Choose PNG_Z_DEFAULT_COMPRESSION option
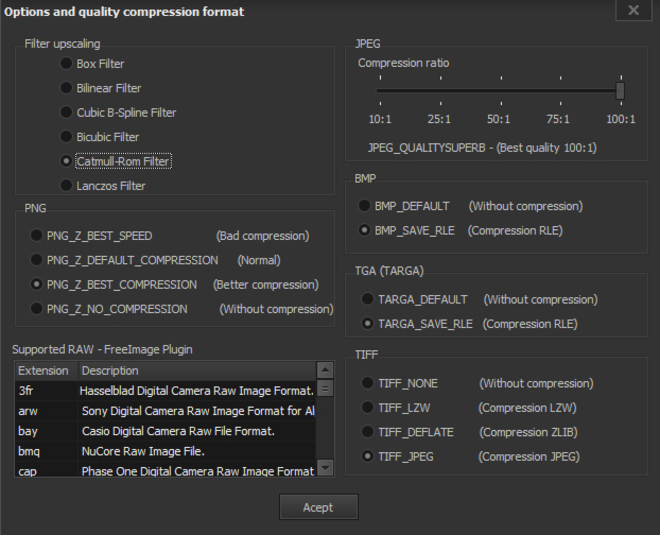660x535 pixels. pos(37,260)
